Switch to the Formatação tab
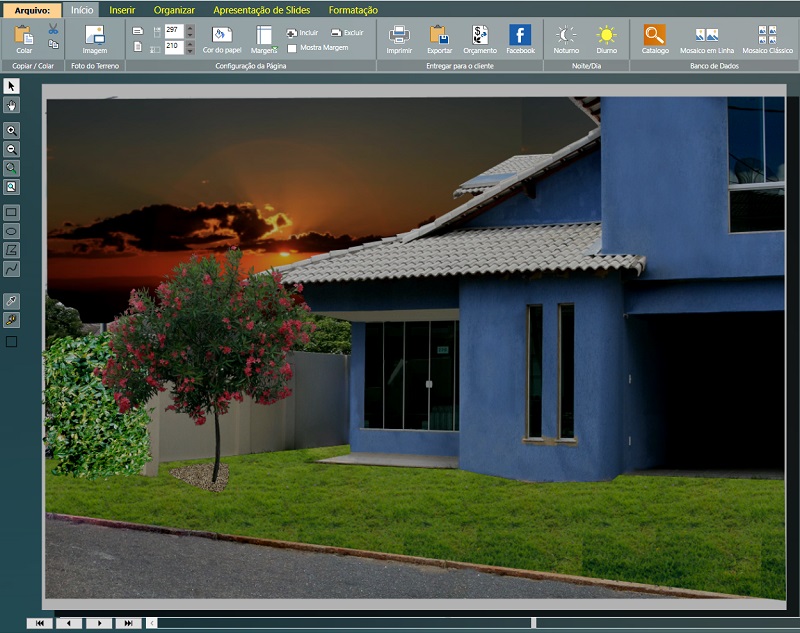The image size is (800, 633). pos(353,9)
